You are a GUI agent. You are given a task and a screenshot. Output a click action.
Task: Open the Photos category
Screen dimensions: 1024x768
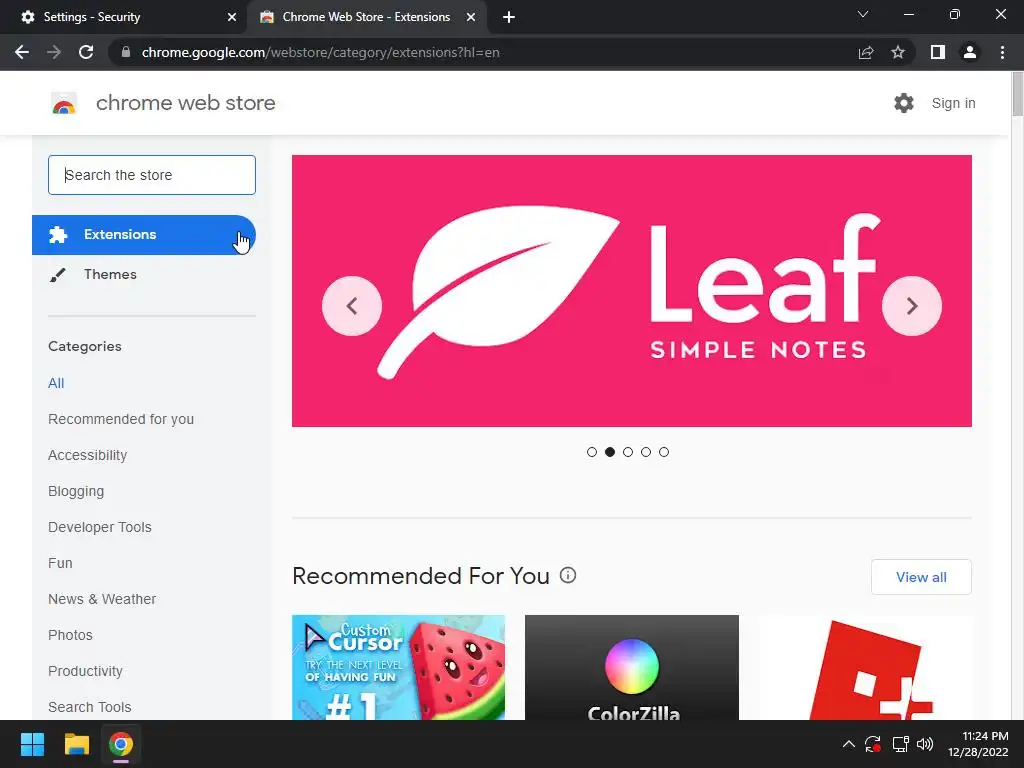pos(71,635)
